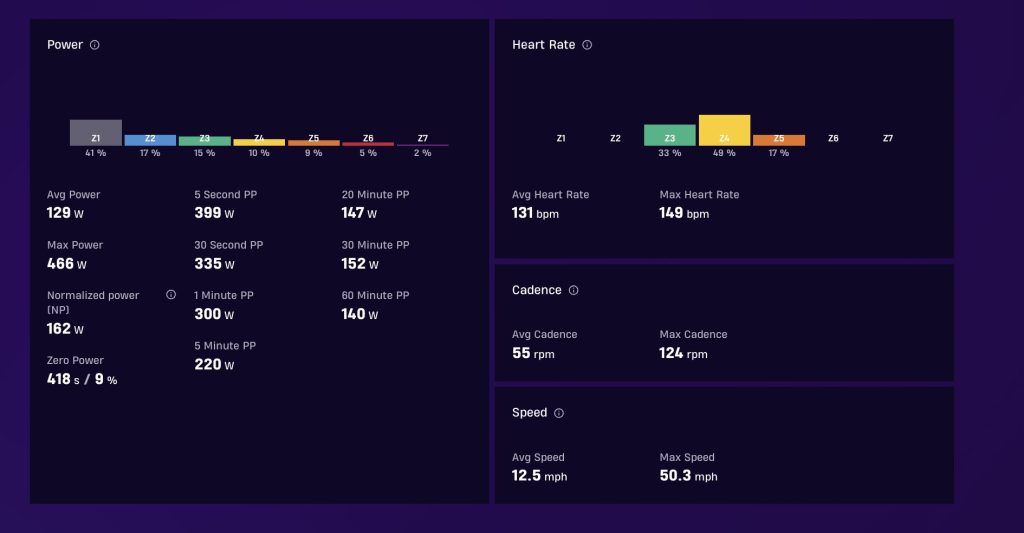The image size is (1024, 533).
Task: Open the Normalized power info icon
Action: click(171, 295)
